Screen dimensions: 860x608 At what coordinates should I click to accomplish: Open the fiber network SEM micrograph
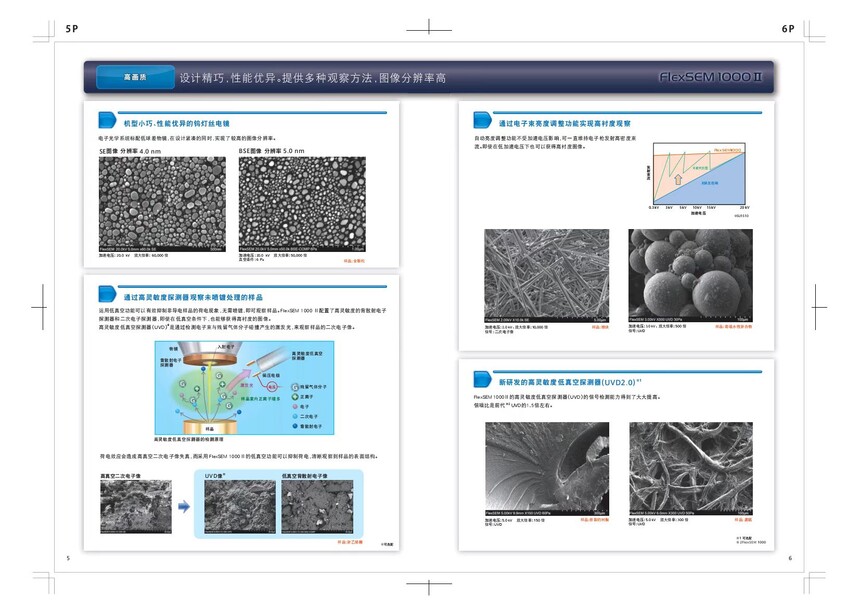546,276
